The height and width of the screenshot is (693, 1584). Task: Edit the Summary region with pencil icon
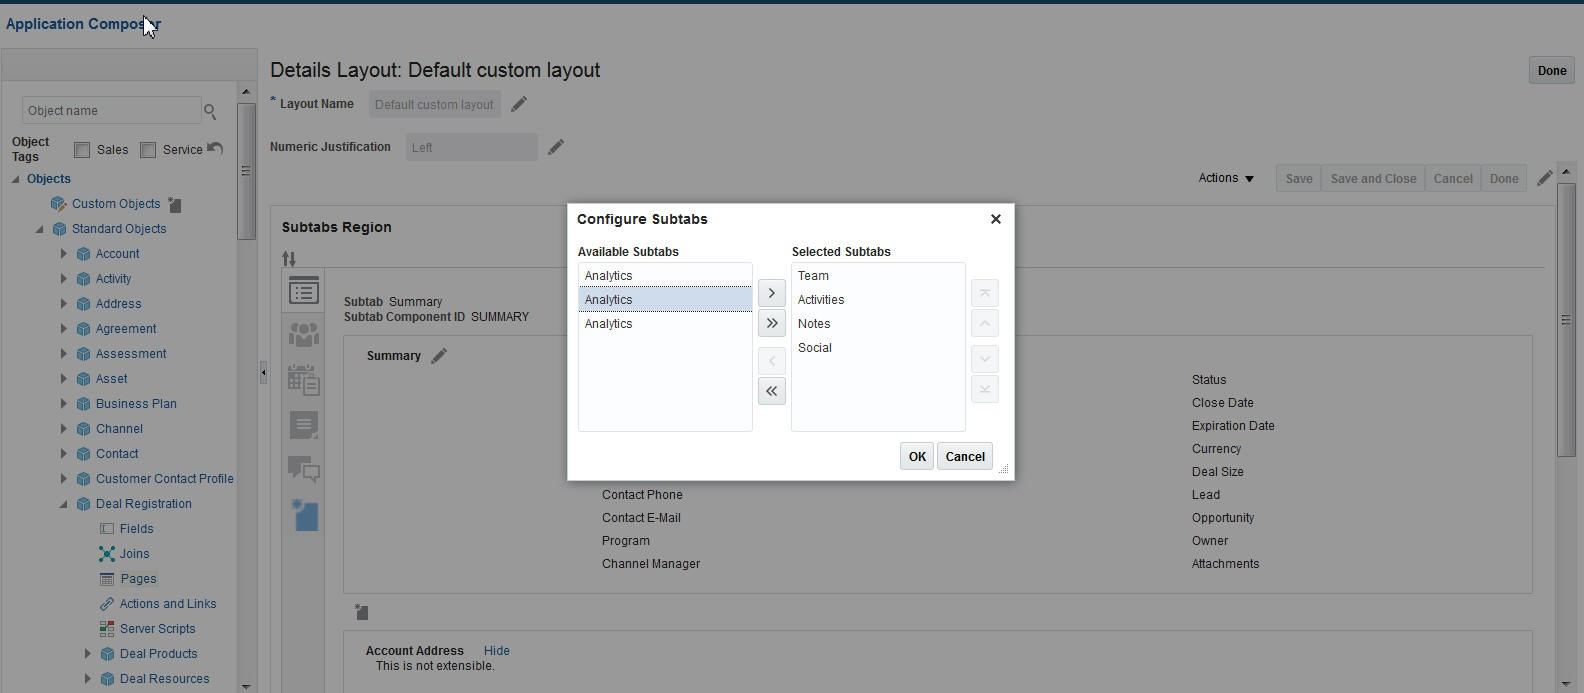click(x=439, y=356)
